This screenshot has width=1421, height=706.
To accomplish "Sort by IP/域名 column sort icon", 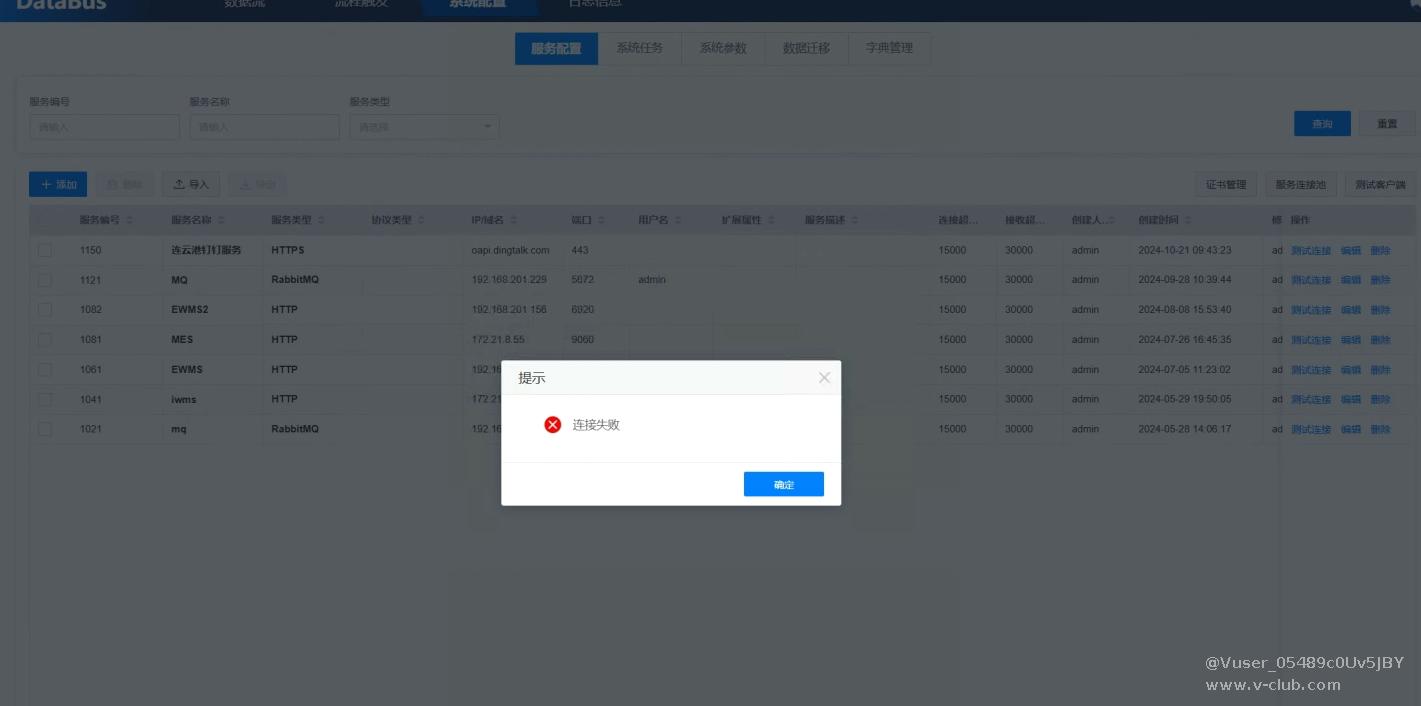I will click(513, 220).
